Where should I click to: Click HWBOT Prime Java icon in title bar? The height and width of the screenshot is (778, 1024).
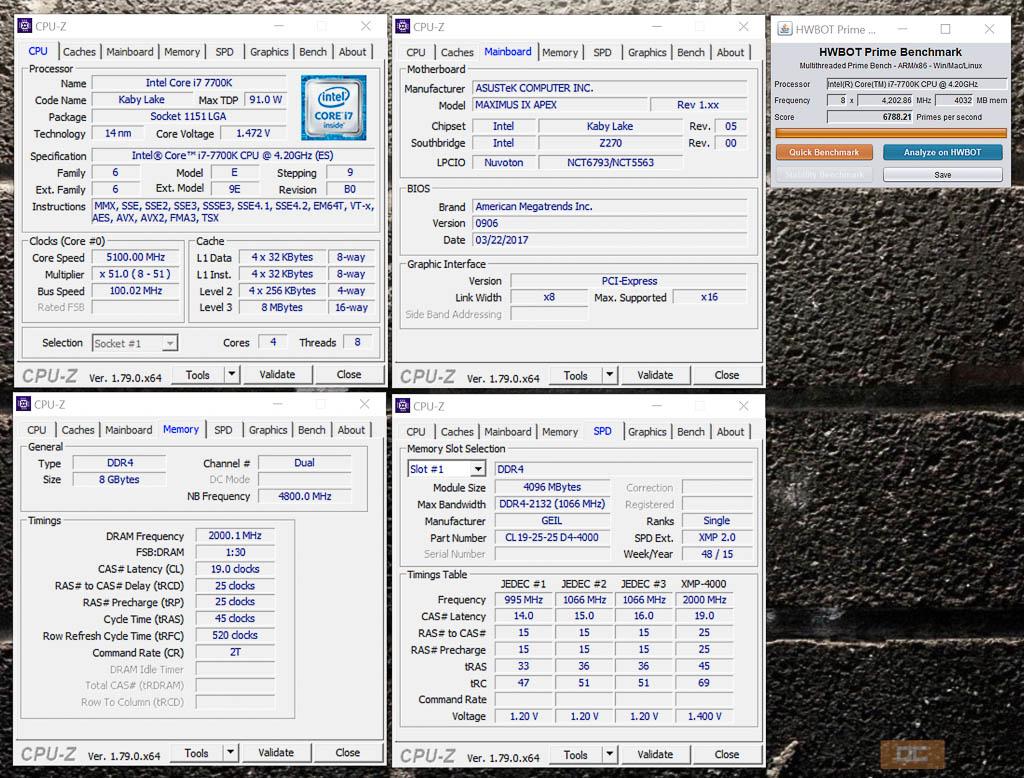[784, 29]
